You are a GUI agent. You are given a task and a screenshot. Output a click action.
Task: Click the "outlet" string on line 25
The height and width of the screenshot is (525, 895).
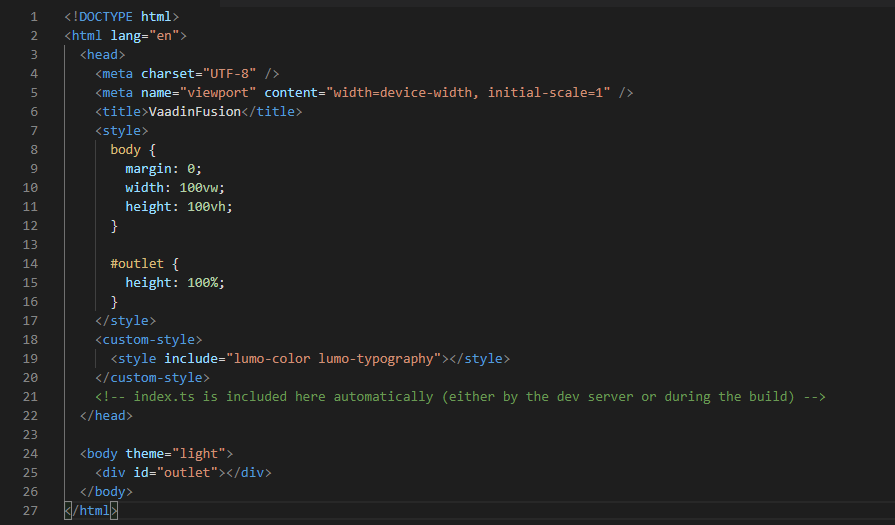pos(187,472)
